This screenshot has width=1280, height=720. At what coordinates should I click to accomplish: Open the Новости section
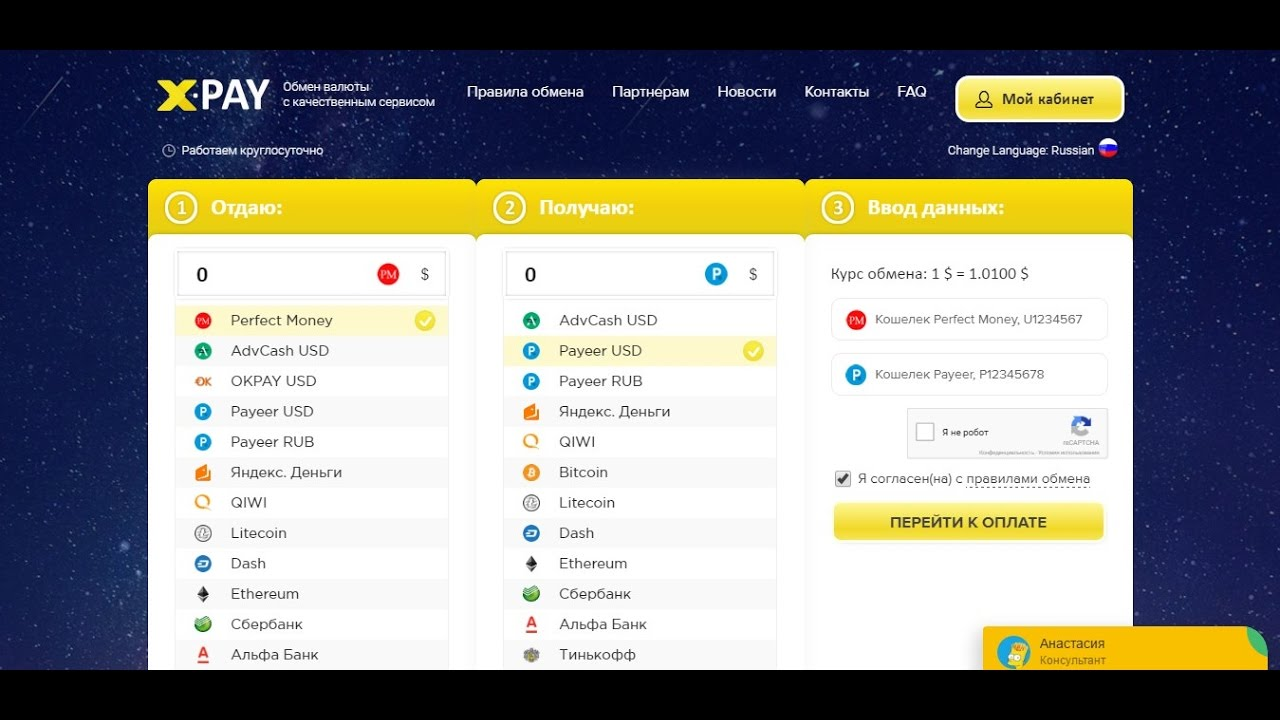click(x=747, y=92)
